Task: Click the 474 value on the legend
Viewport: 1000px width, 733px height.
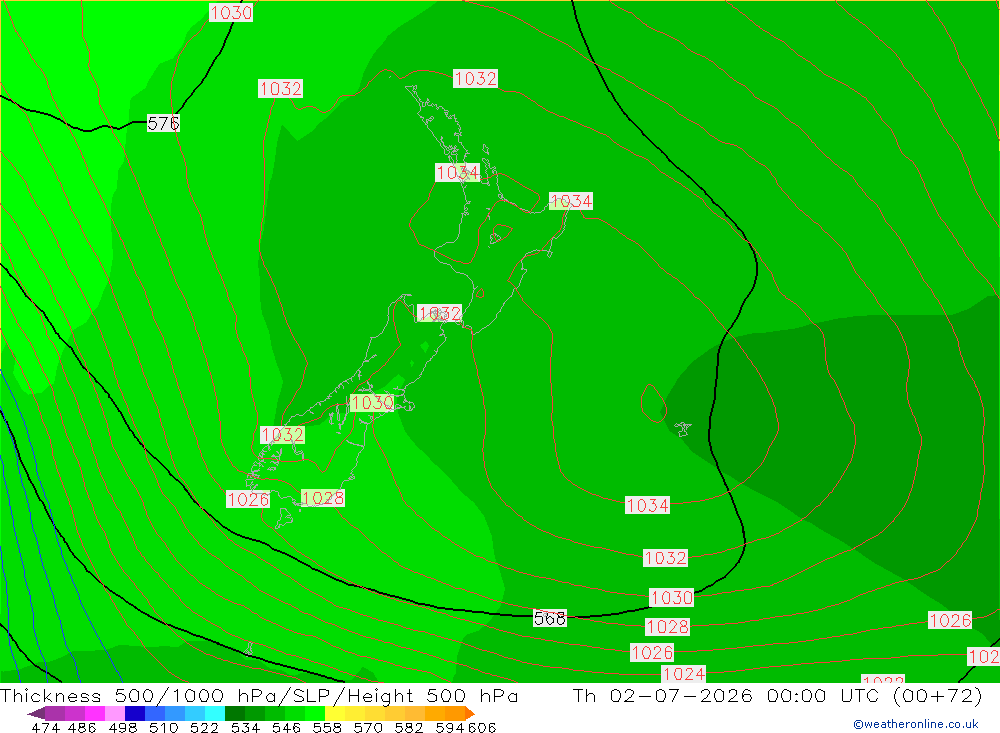Action: tap(45, 727)
